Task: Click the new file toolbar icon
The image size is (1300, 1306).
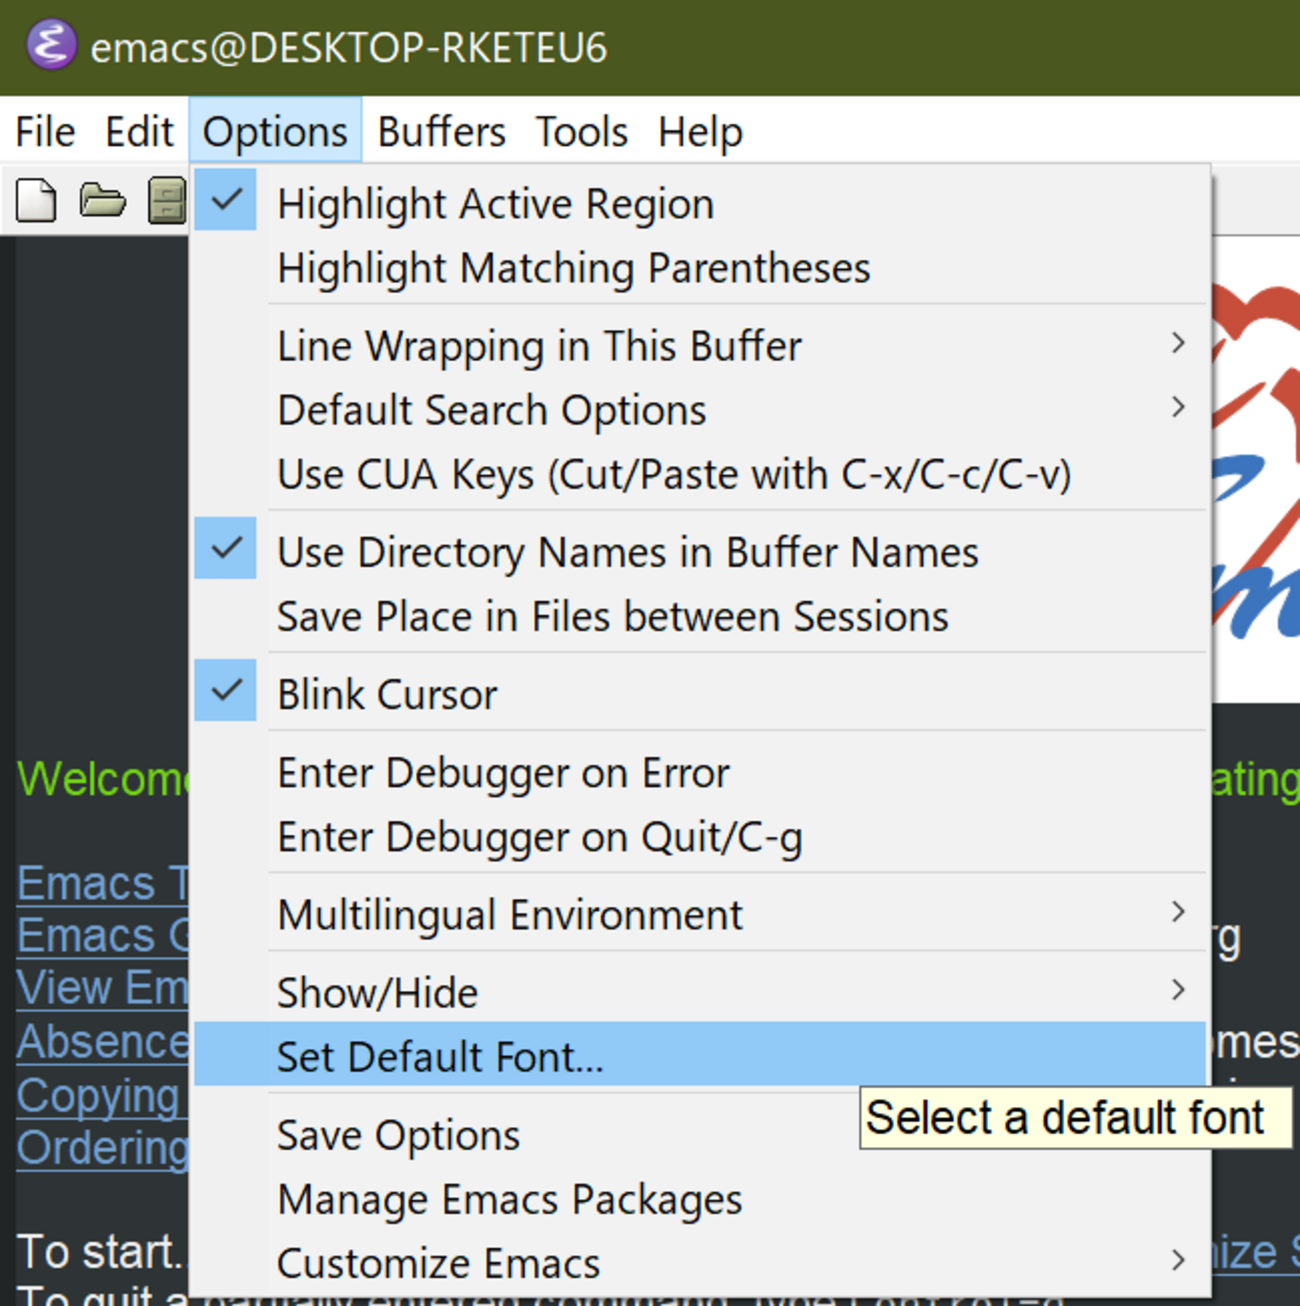Action: pos(36,200)
